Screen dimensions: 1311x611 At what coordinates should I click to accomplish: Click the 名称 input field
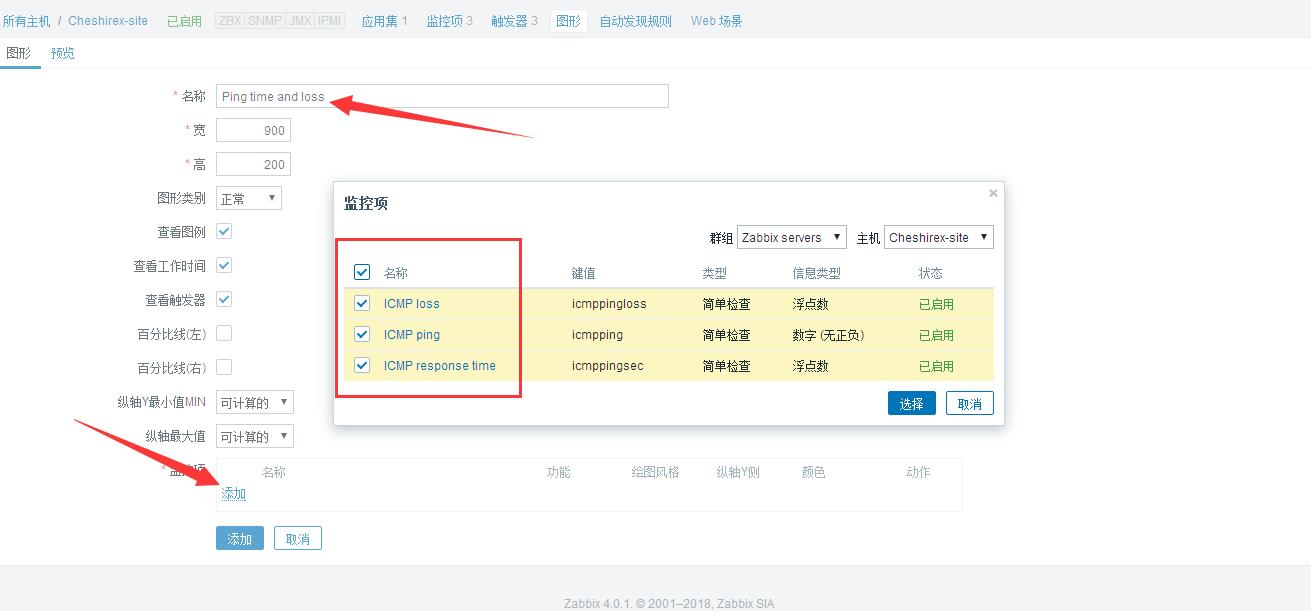[442, 96]
